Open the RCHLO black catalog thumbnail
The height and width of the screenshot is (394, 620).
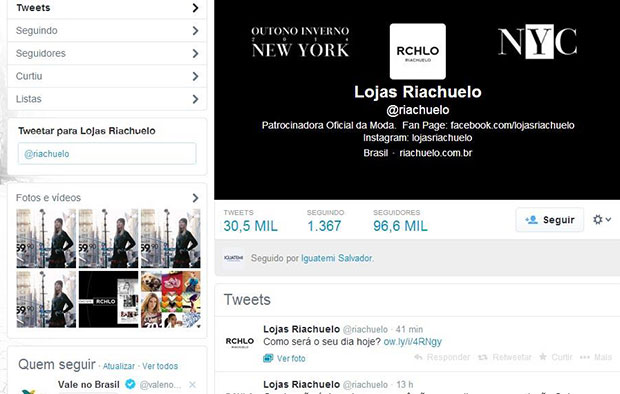tap(108, 299)
